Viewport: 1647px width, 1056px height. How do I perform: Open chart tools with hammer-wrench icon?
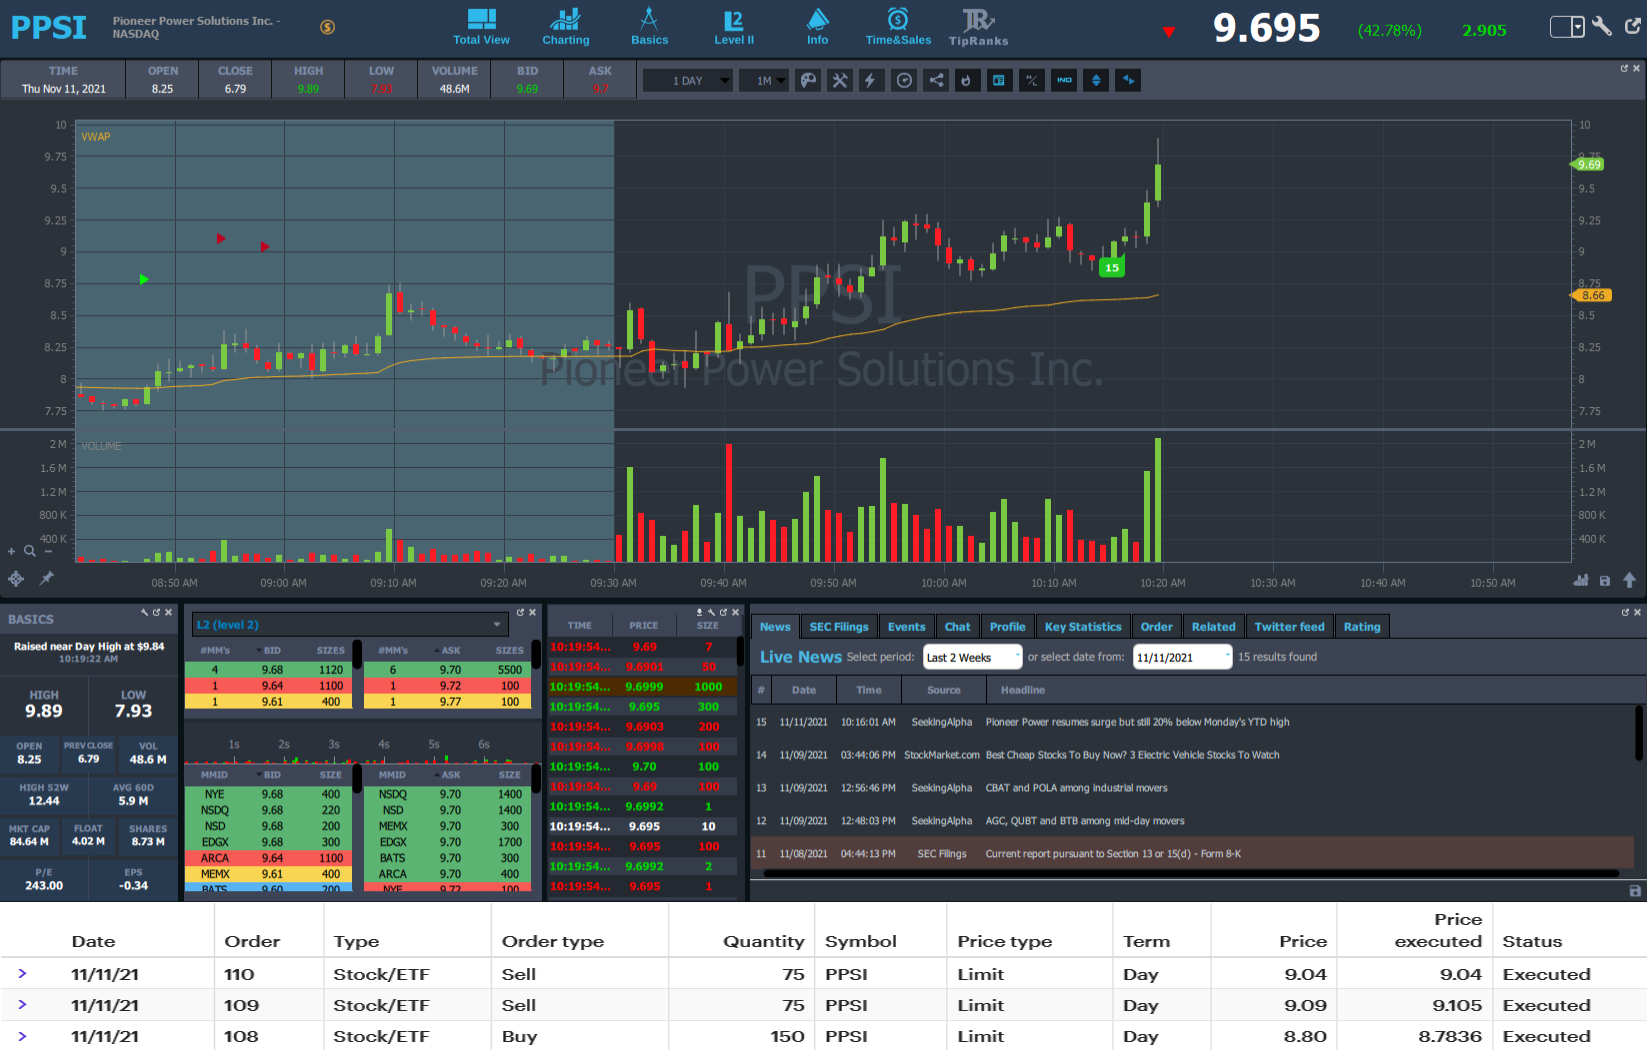click(x=840, y=81)
